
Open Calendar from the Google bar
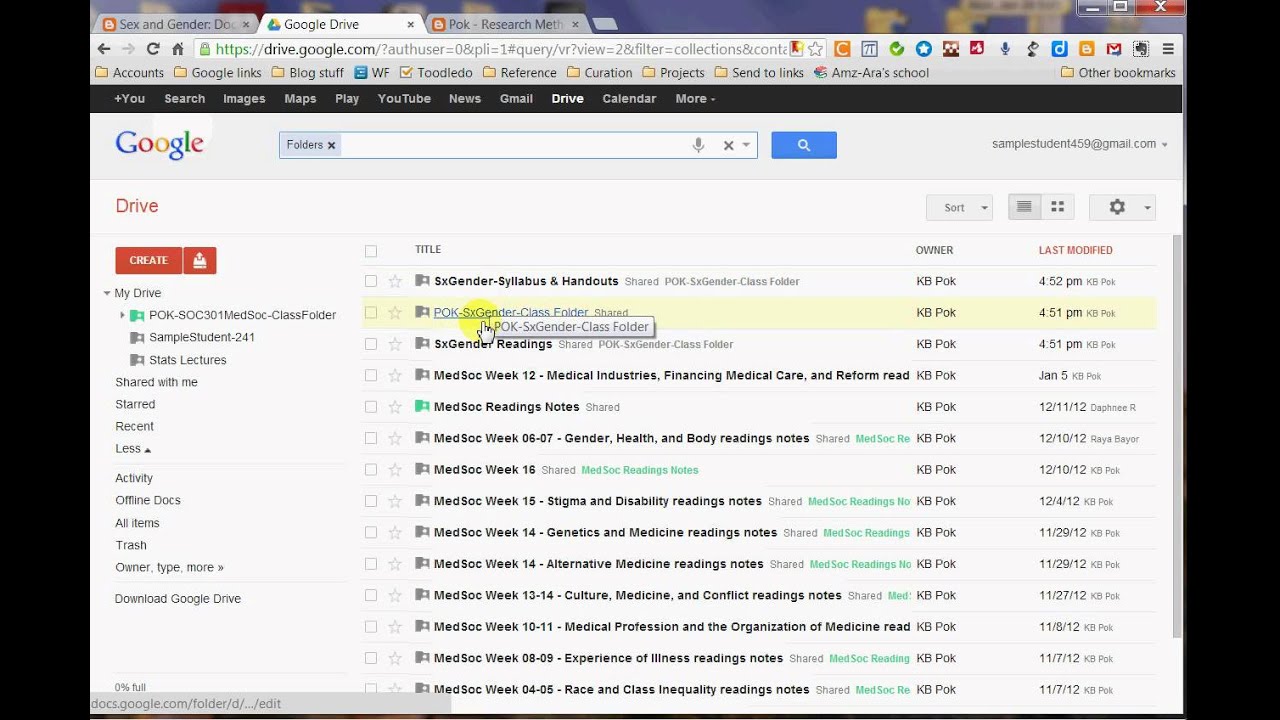(629, 98)
